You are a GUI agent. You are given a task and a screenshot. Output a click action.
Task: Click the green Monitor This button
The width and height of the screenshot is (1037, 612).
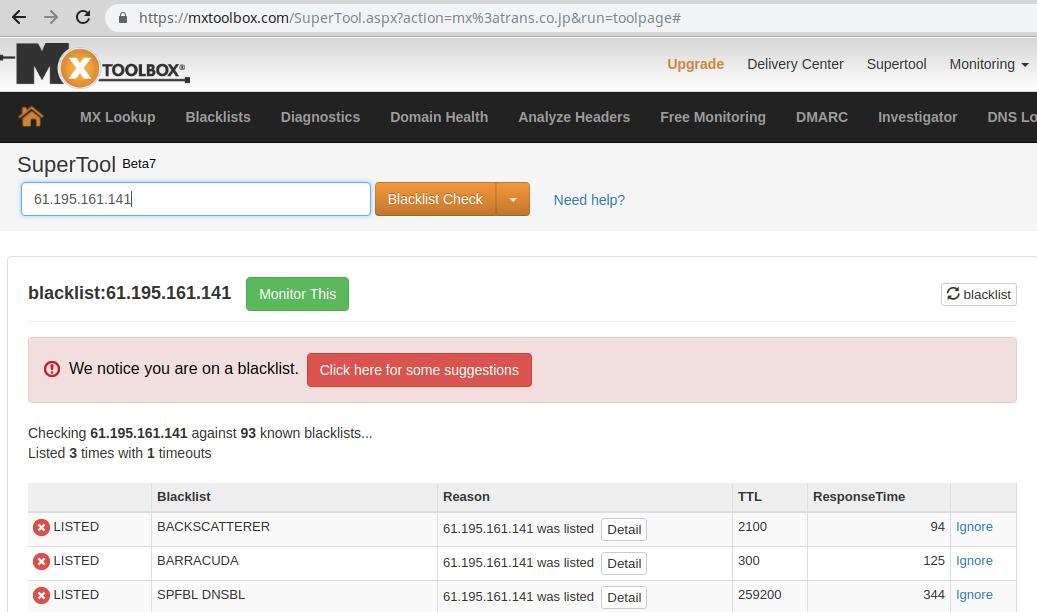coord(298,294)
